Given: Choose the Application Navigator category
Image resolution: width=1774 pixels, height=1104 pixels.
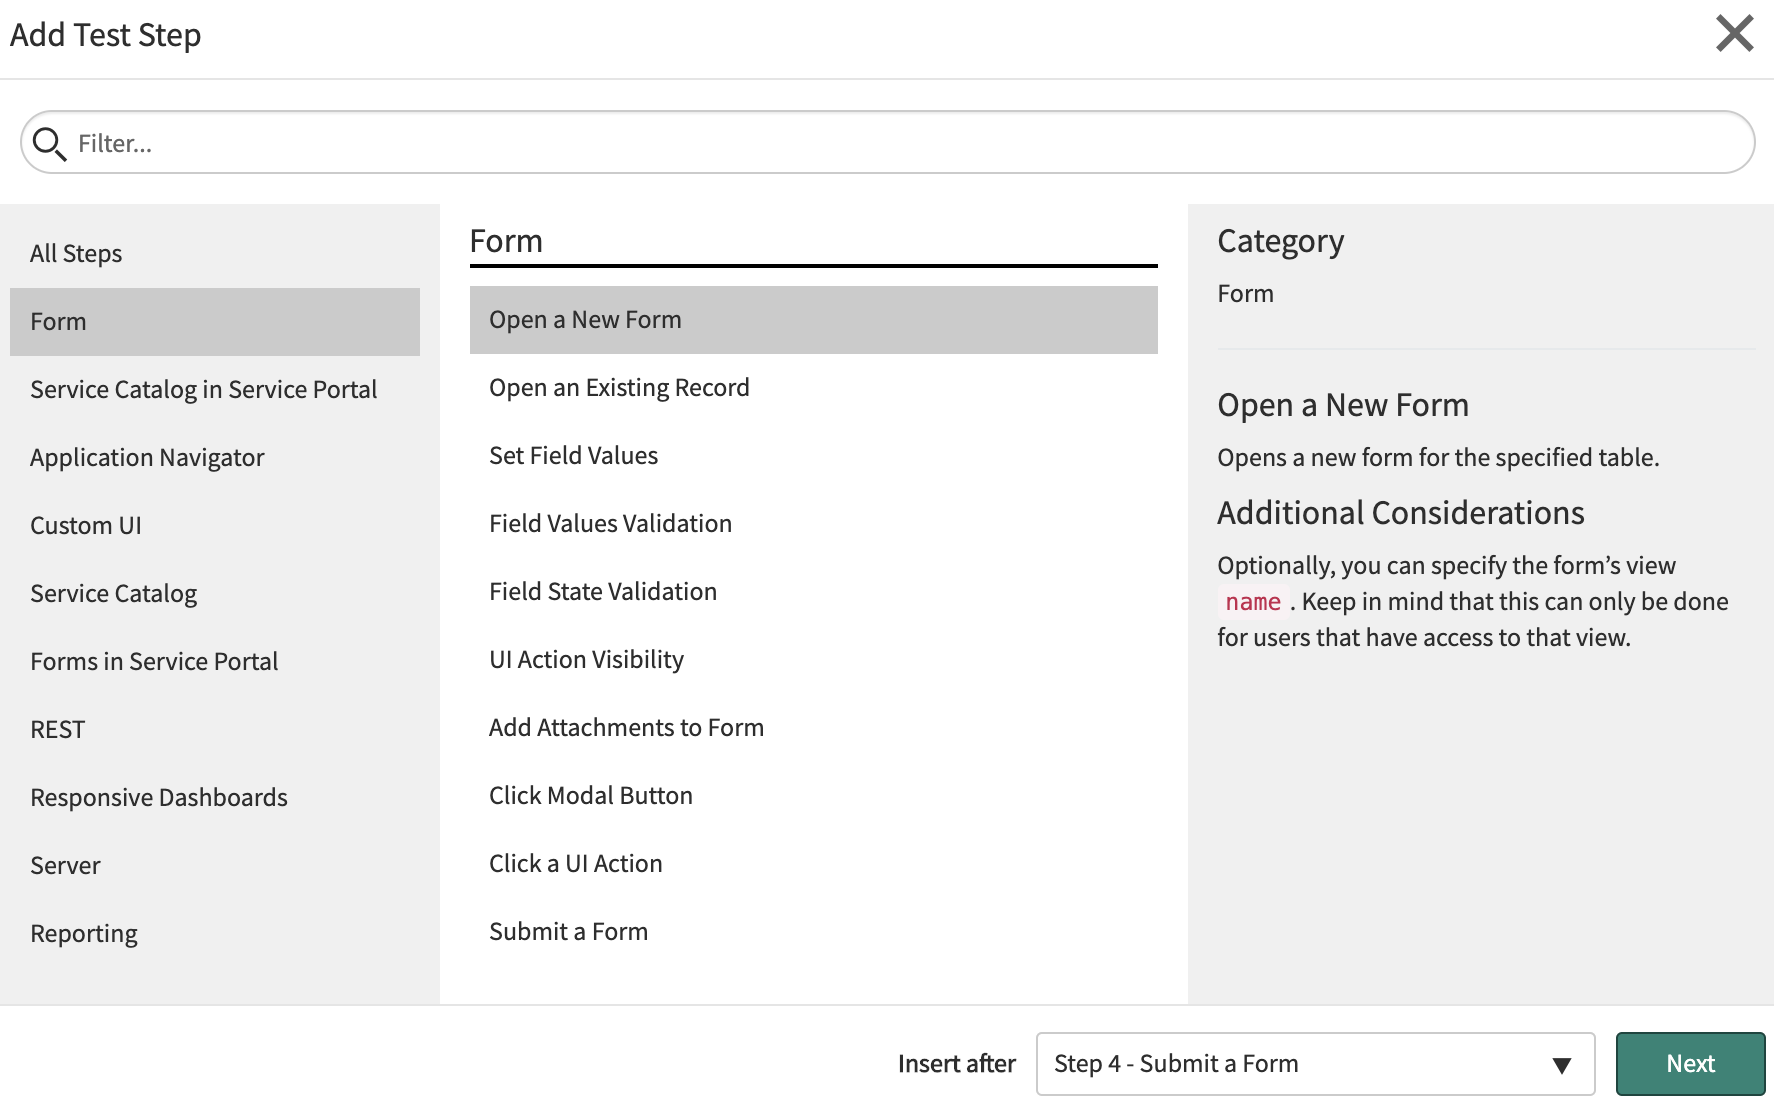Looking at the screenshot, I should [x=215, y=458].
